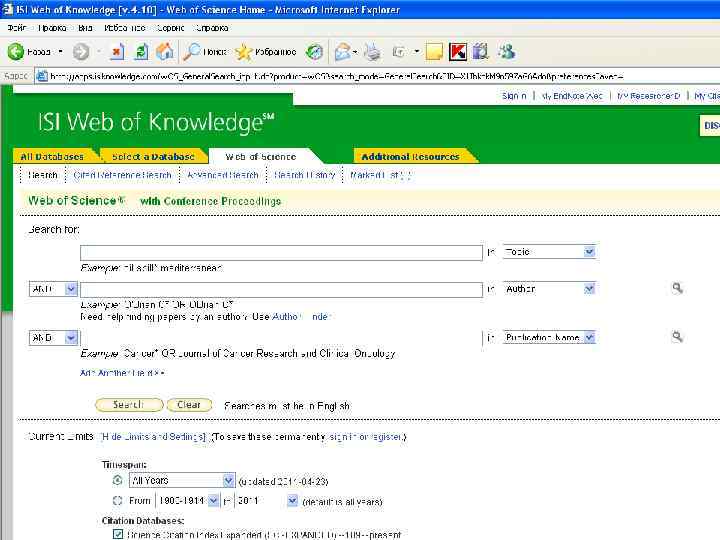Open the Marked List link
This screenshot has width=720, height=540.
click(380, 175)
